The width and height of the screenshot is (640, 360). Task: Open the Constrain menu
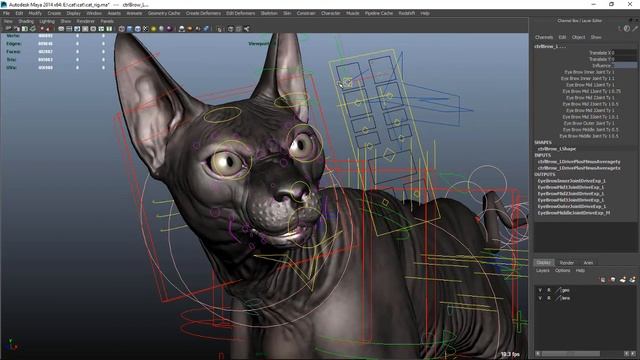coord(306,13)
